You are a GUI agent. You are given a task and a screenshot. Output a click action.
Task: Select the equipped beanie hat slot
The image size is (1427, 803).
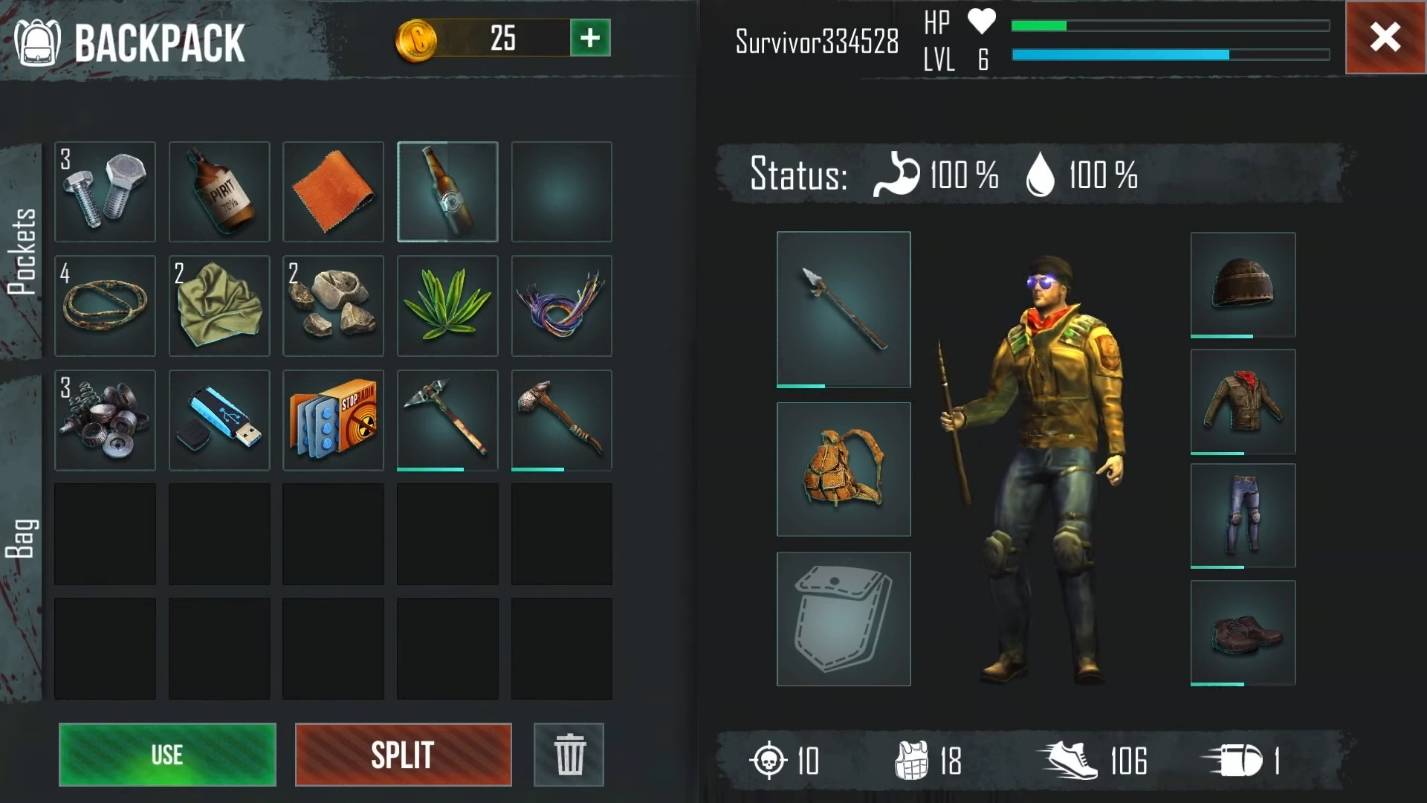[1243, 285]
